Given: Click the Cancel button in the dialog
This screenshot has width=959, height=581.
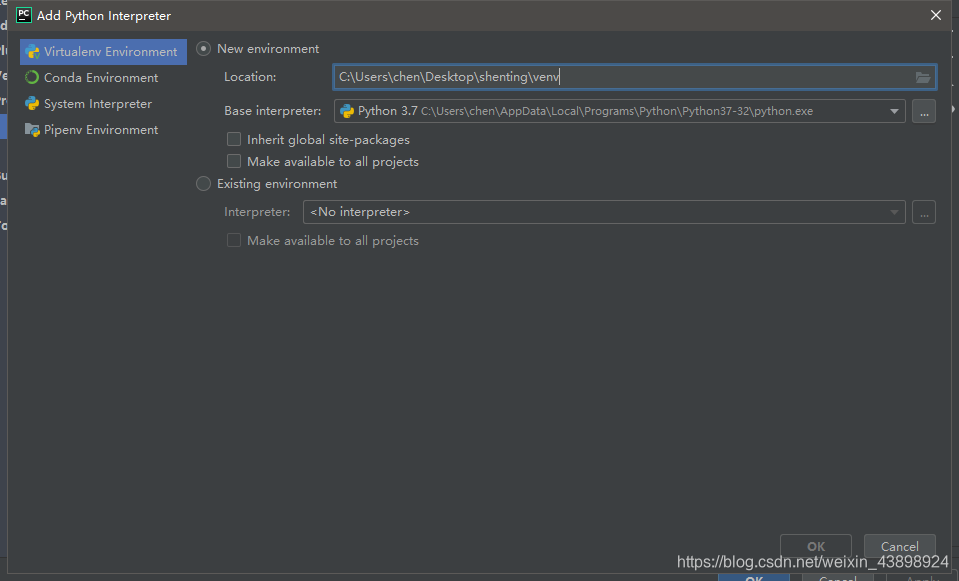Looking at the screenshot, I should [900, 546].
